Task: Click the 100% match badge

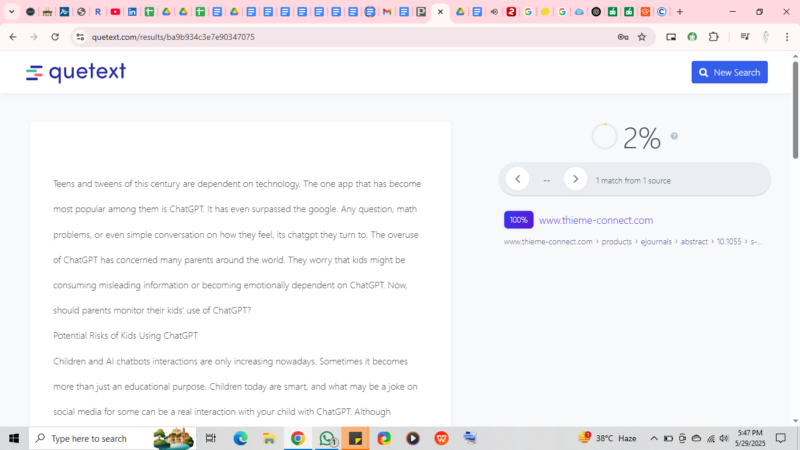Action: (x=518, y=220)
